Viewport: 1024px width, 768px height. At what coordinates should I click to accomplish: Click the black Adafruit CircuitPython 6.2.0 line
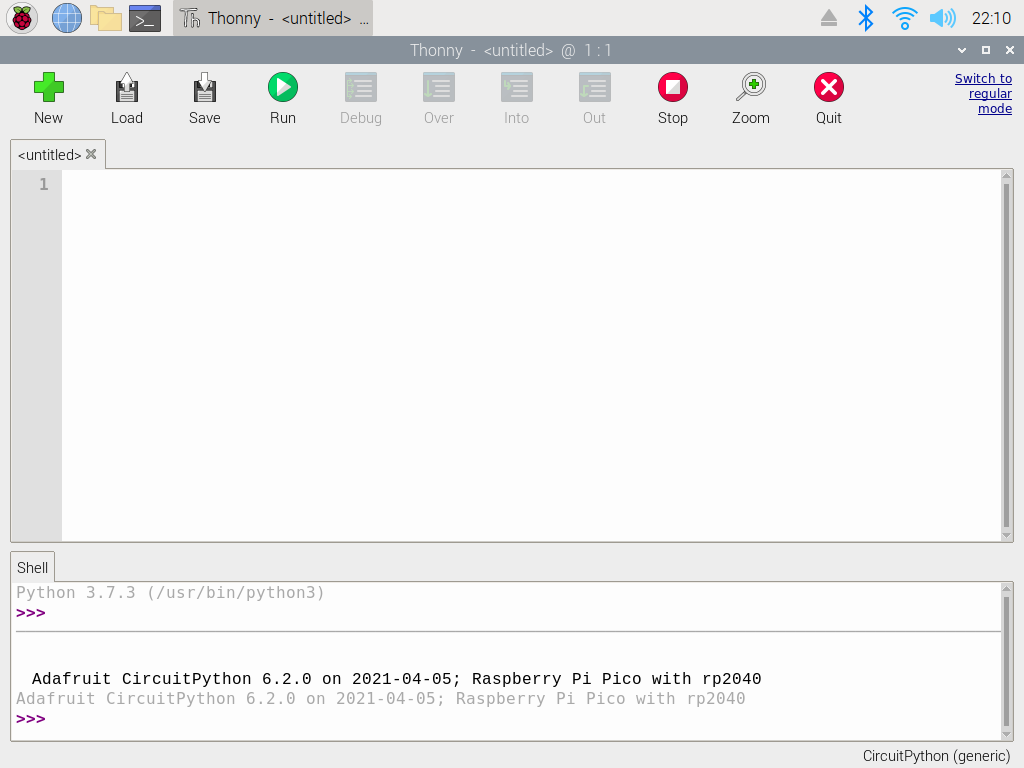coord(396,679)
